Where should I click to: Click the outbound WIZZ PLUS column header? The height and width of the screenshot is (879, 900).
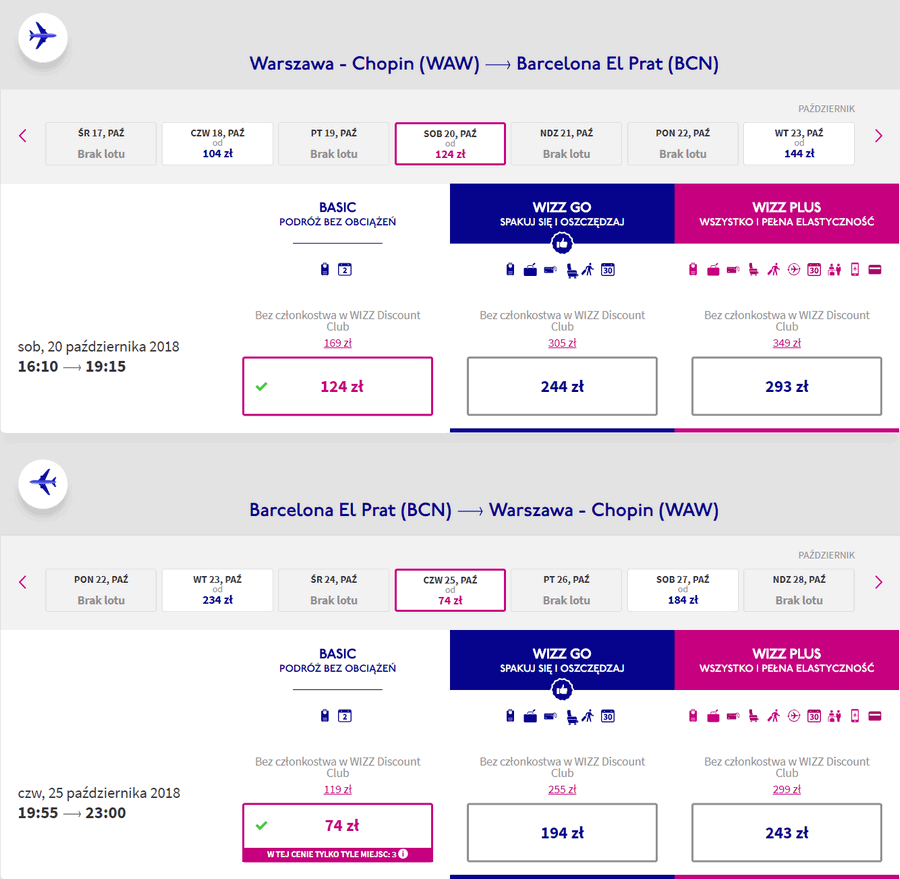(x=786, y=214)
